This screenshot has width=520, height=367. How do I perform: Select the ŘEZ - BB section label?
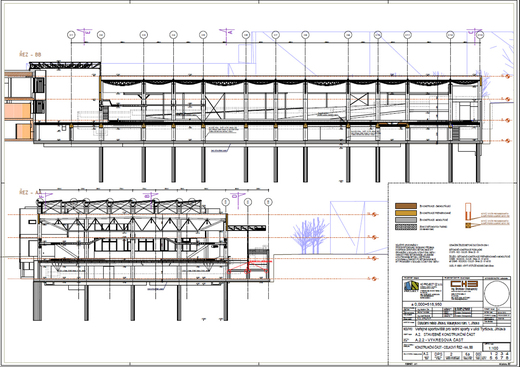pyautogui.click(x=30, y=55)
